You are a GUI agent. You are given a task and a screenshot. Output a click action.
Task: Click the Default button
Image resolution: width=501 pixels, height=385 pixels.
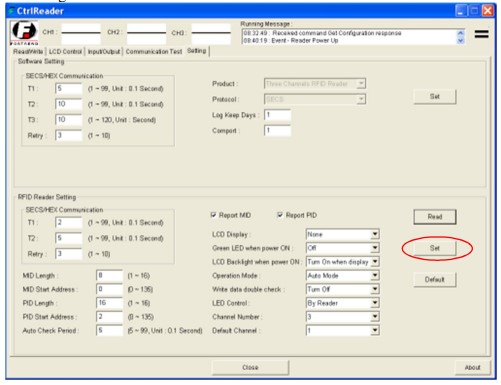(435, 279)
